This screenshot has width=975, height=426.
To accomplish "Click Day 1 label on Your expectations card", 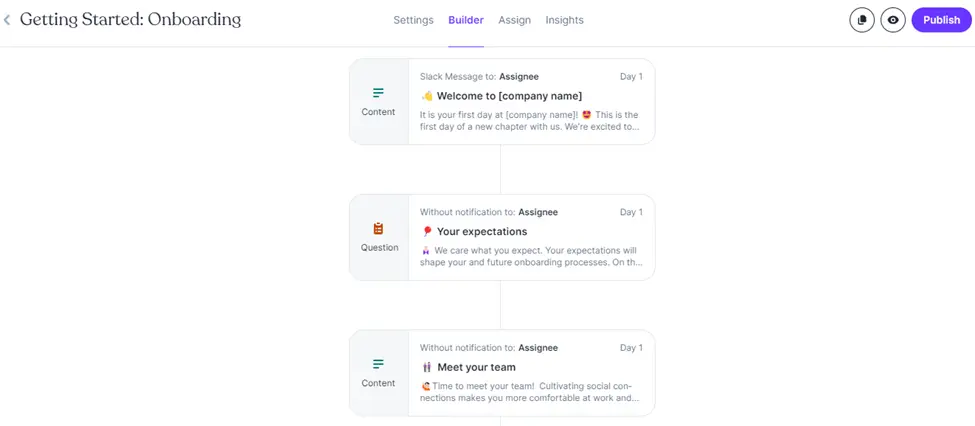I will (x=631, y=212).
